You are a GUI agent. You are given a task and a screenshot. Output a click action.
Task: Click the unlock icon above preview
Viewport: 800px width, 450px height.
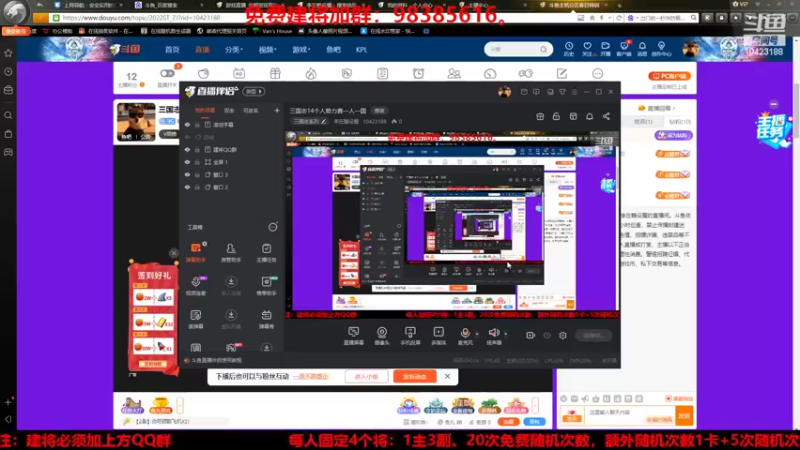556,116
